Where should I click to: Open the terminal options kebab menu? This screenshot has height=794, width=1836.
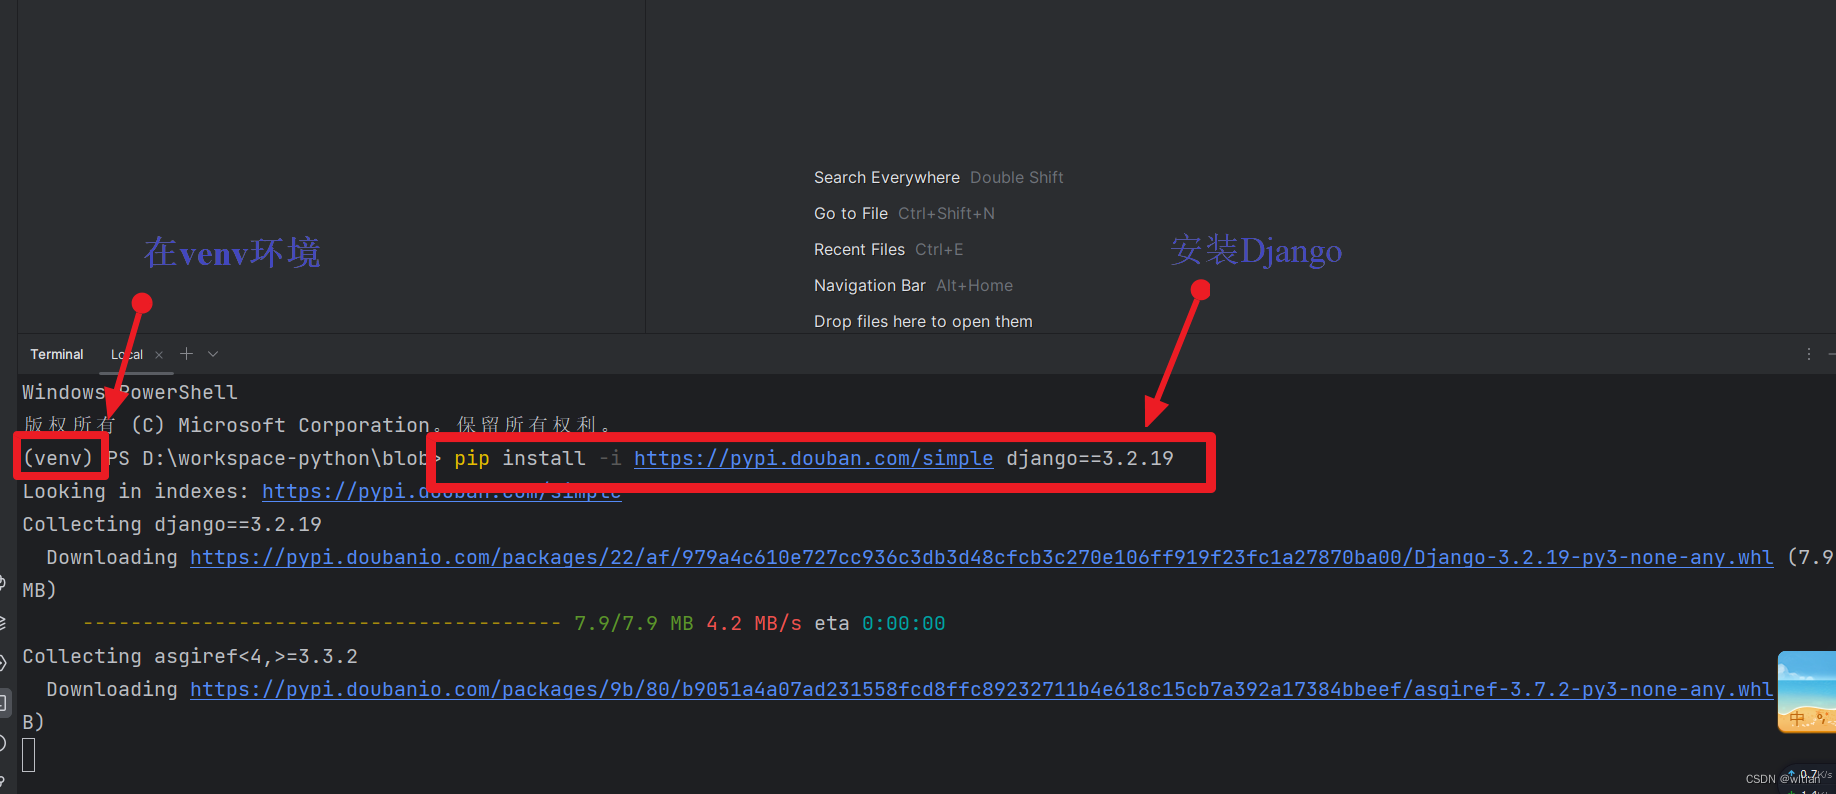coord(1808,354)
